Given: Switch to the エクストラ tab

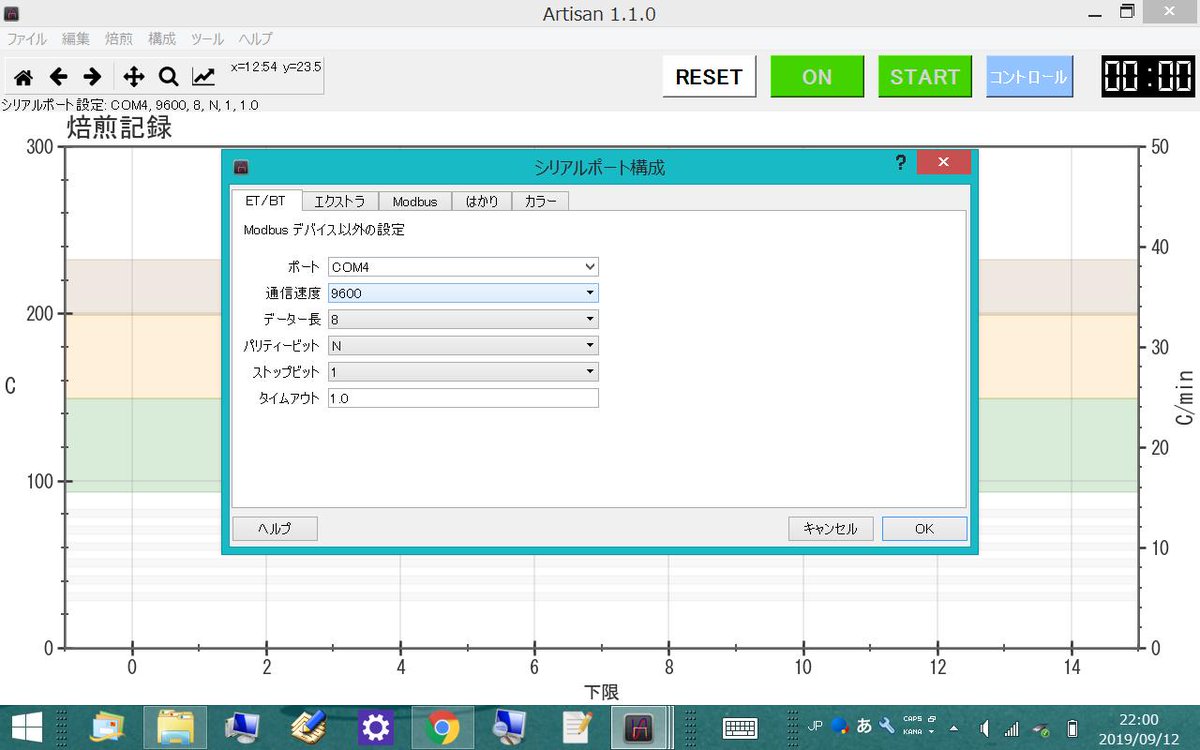Looking at the screenshot, I should pyautogui.click(x=339, y=201).
